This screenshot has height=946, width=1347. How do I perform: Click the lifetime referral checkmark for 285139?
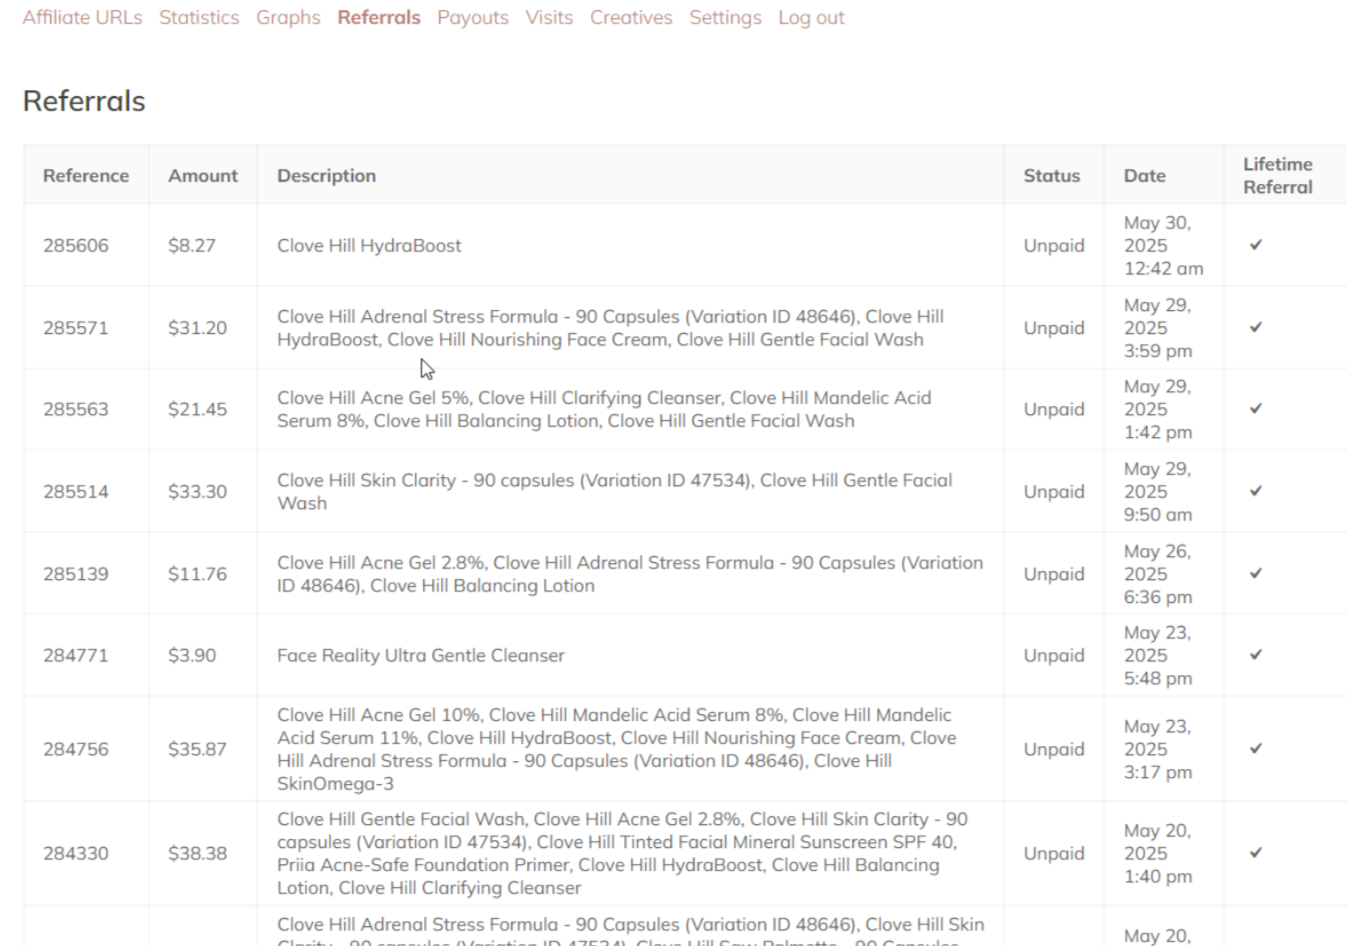point(1256,573)
